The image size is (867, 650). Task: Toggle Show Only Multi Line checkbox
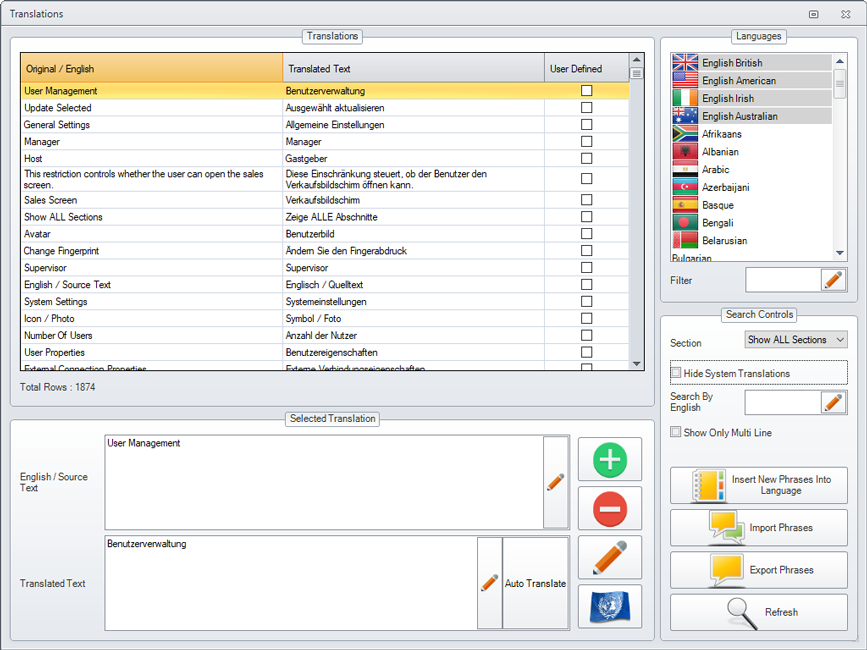tap(676, 432)
